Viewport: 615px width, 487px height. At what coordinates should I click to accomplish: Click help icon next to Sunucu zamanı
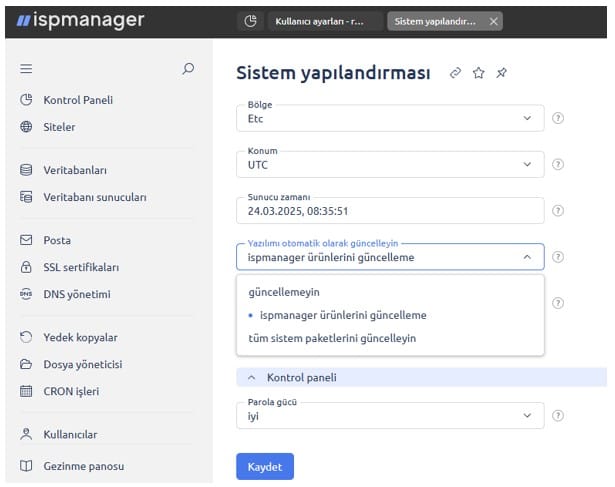pyautogui.click(x=558, y=211)
